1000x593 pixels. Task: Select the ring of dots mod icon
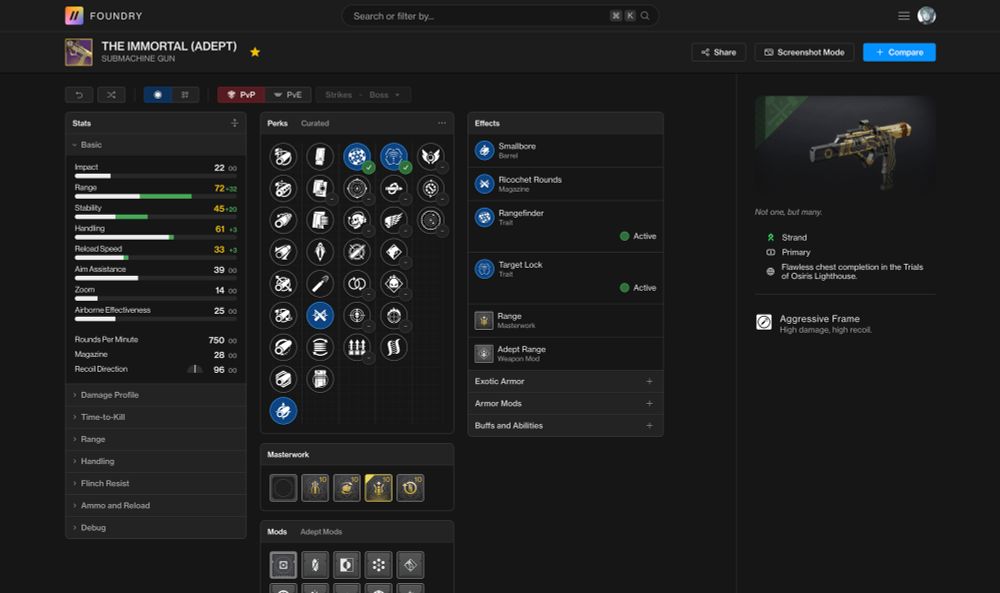(379, 565)
